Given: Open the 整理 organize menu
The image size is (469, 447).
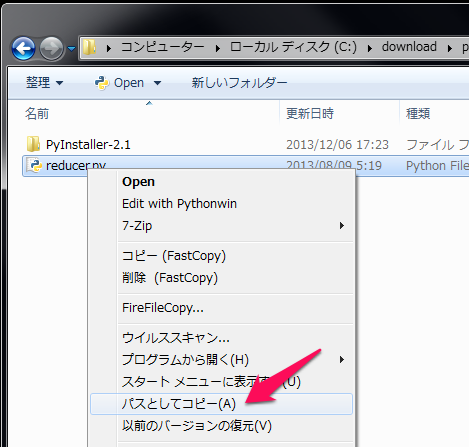Looking at the screenshot, I should (x=44, y=83).
